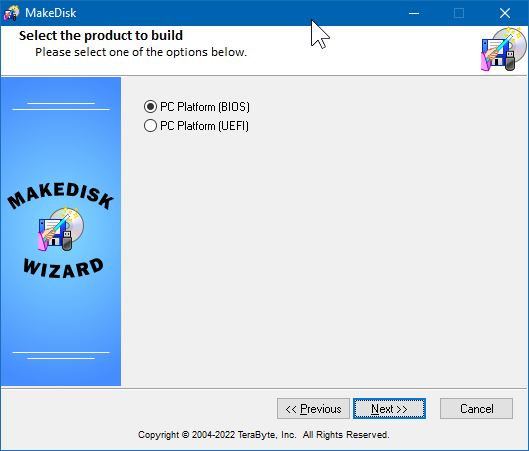This screenshot has height=451, width=529.
Task: Close the MakeDisk window
Action: [x=505, y=13]
